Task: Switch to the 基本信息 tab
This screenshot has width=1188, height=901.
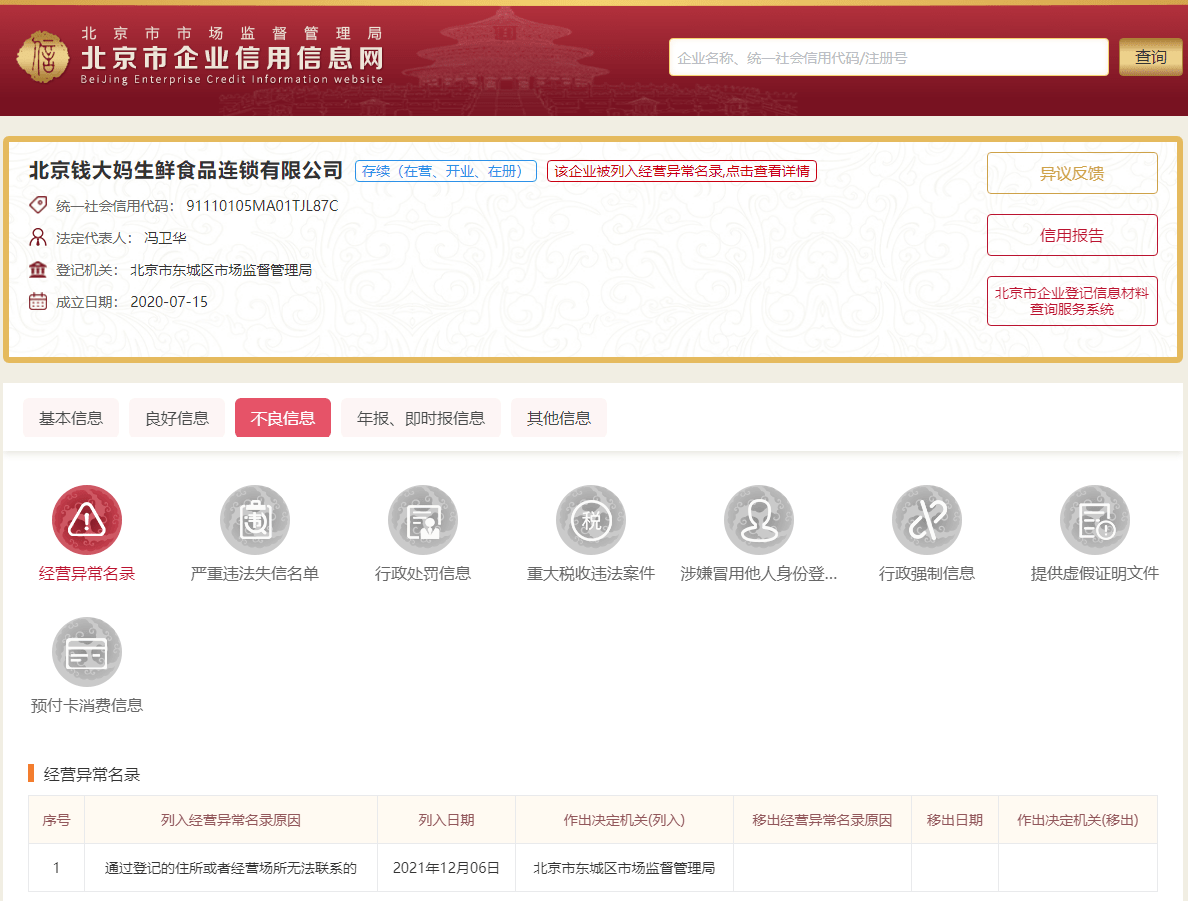Action: 70,418
